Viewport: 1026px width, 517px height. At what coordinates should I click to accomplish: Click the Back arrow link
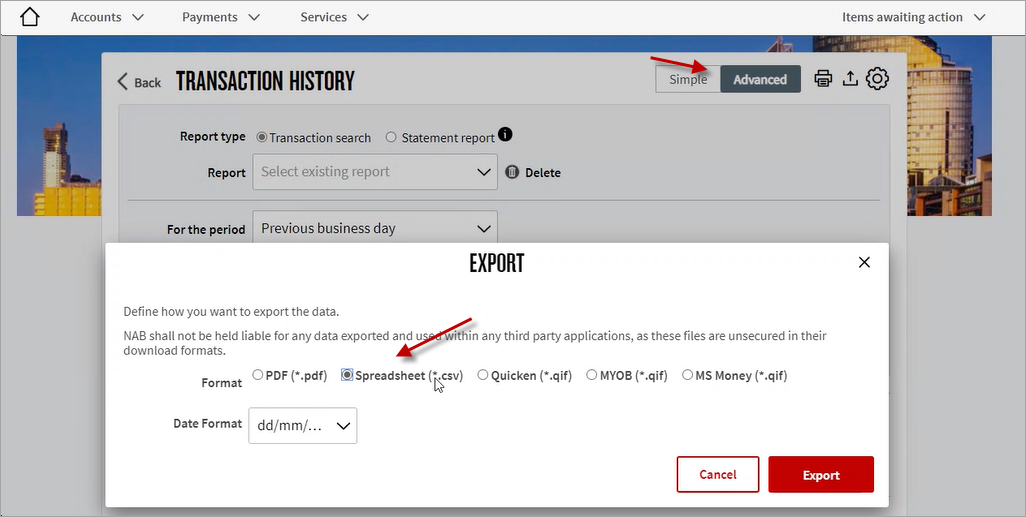(139, 82)
